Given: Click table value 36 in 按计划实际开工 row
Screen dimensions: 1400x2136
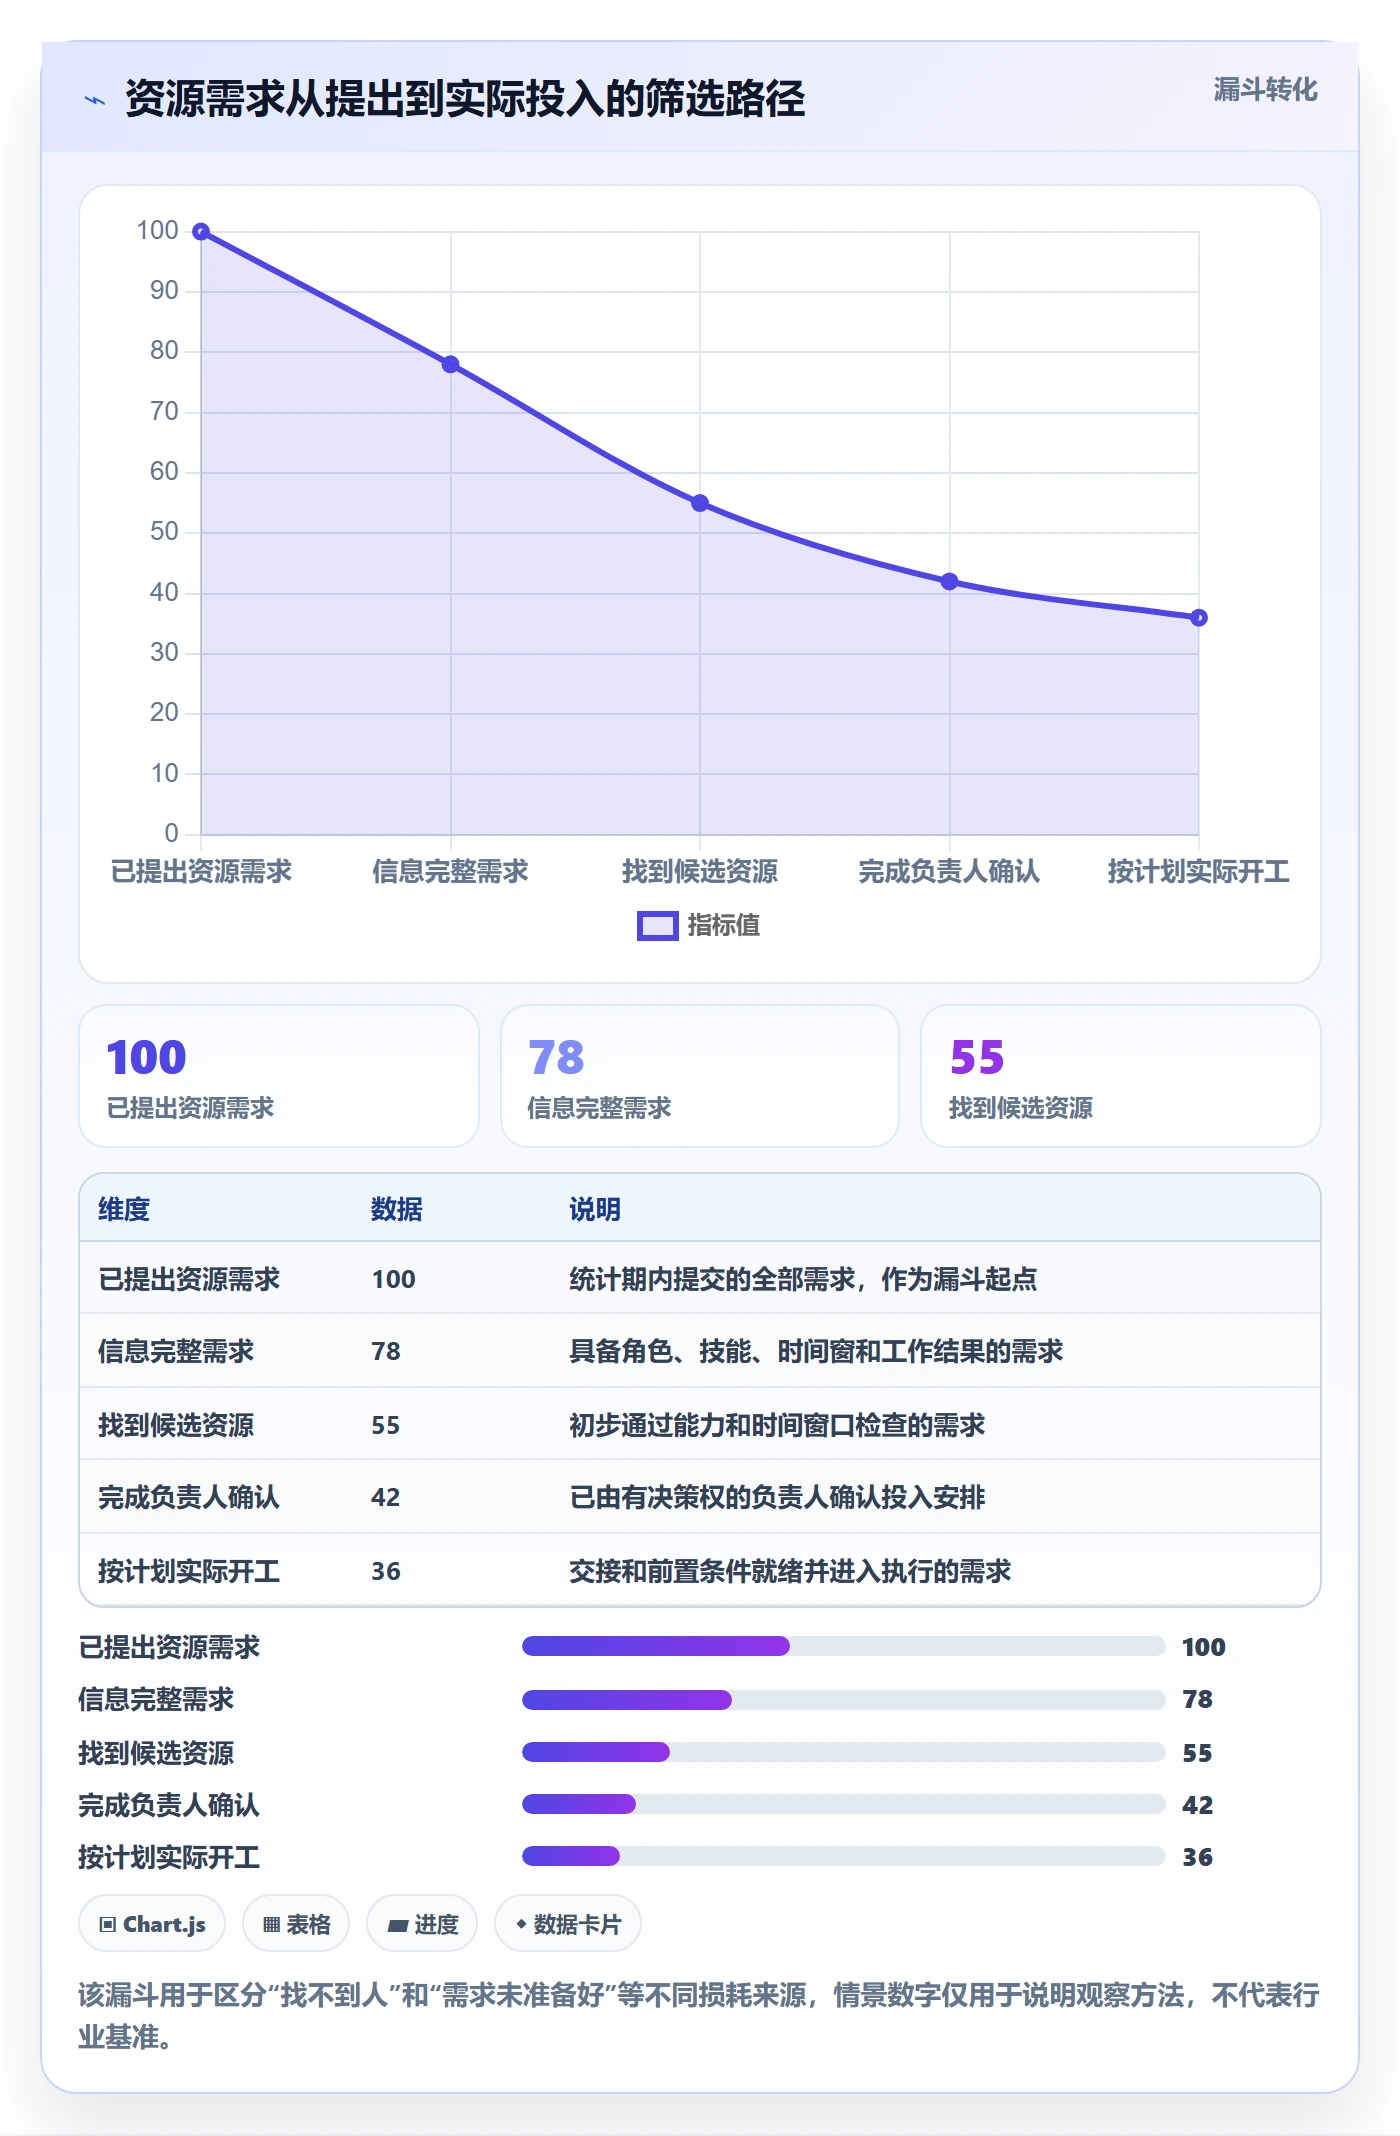Looking at the screenshot, I should point(386,1571).
